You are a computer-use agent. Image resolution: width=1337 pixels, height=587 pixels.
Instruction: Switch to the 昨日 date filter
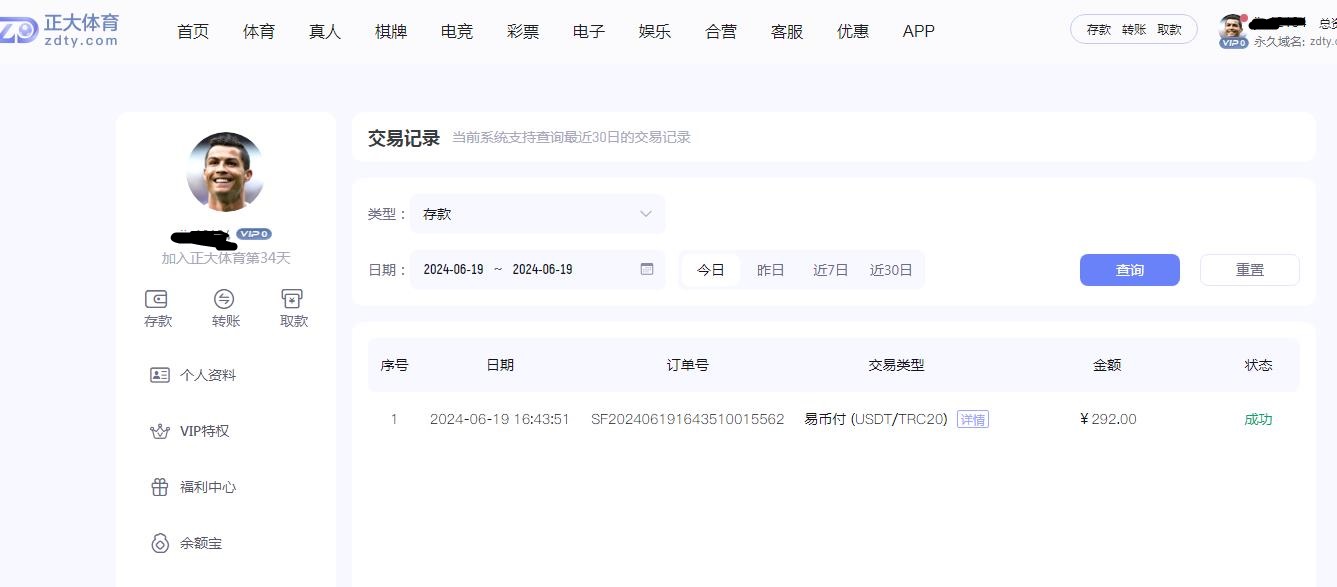(769, 269)
